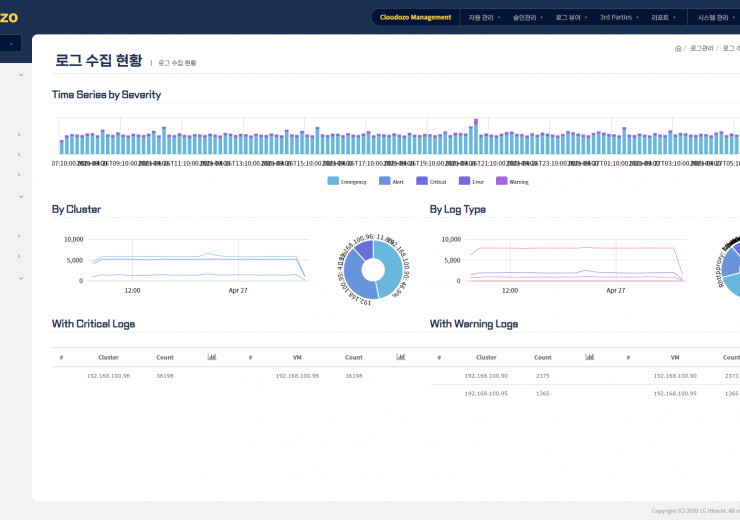Open the 로그 뷰어 menu
740x520 pixels.
pyautogui.click(x=571, y=17)
